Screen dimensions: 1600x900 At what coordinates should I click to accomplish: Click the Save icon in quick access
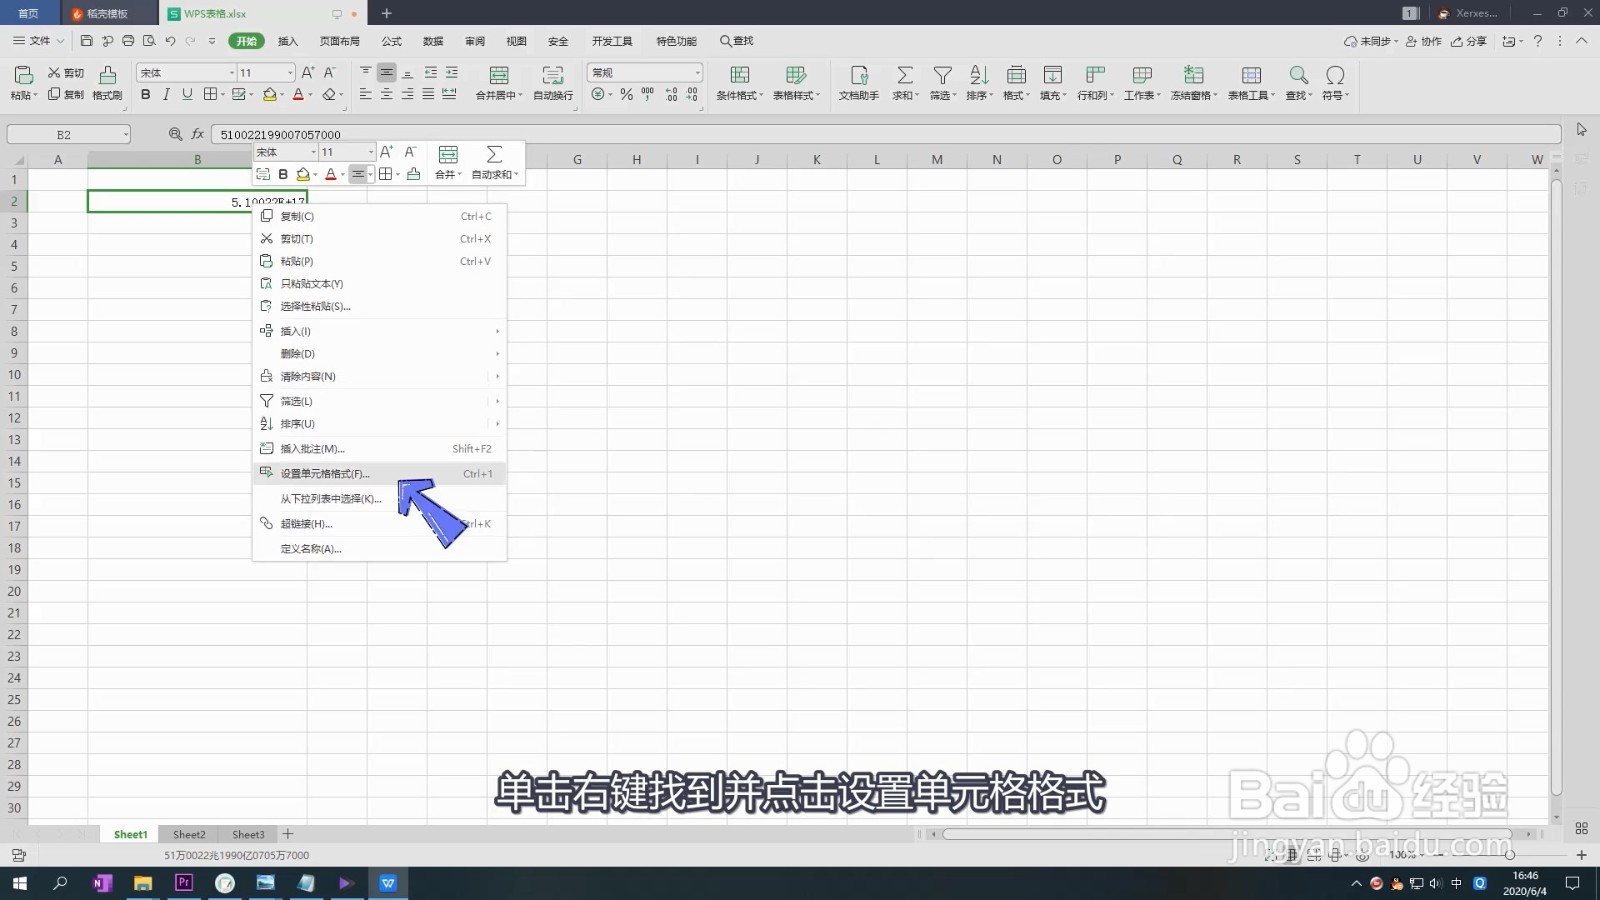(86, 41)
